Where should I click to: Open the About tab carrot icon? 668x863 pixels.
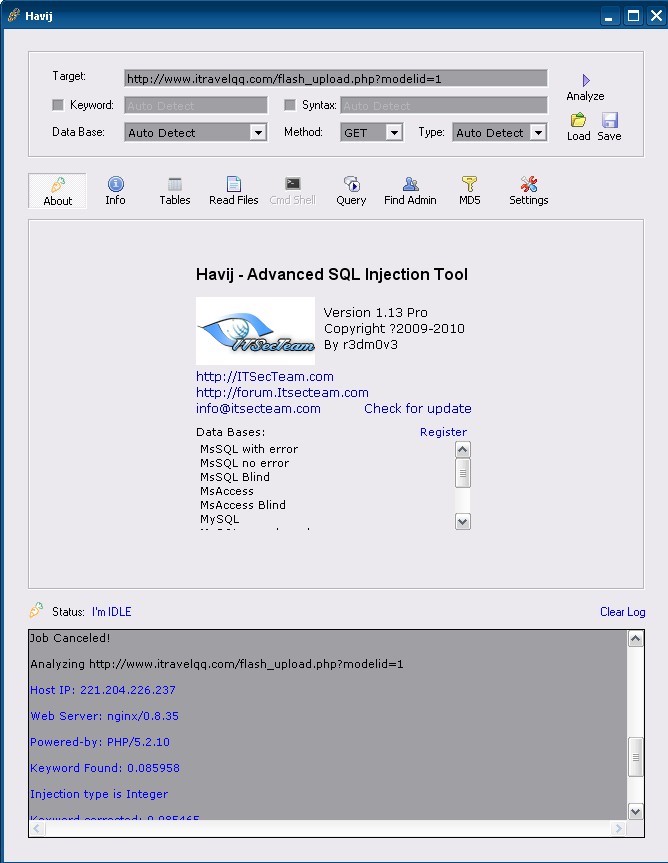pyautogui.click(x=58, y=184)
